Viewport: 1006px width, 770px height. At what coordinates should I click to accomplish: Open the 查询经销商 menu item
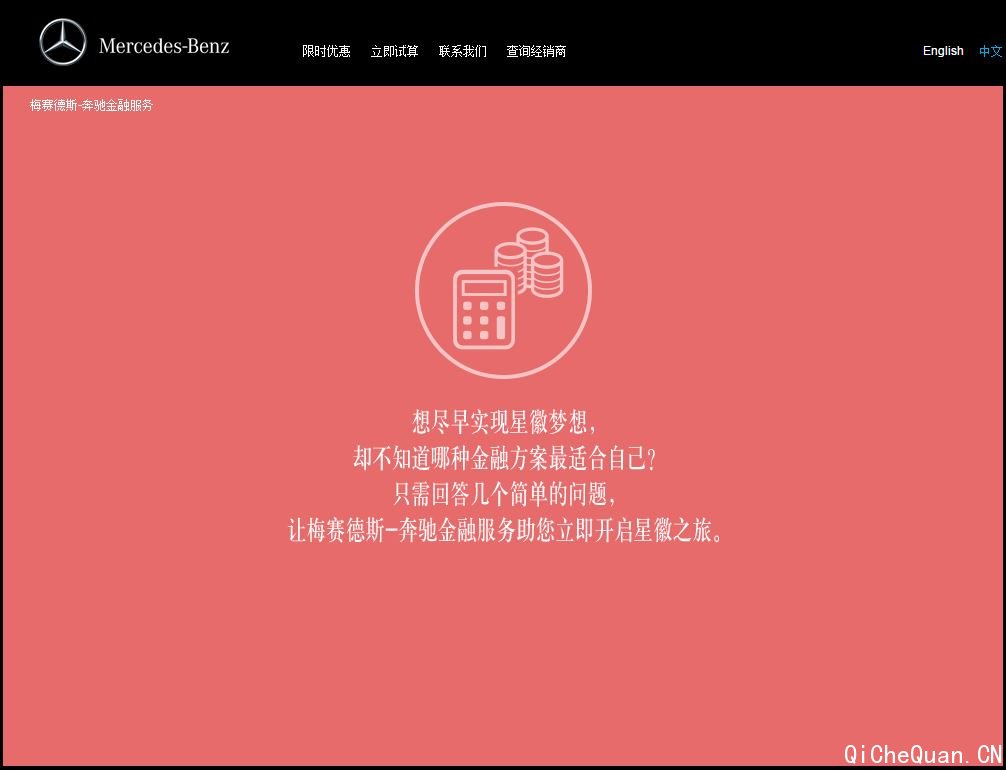point(536,51)
